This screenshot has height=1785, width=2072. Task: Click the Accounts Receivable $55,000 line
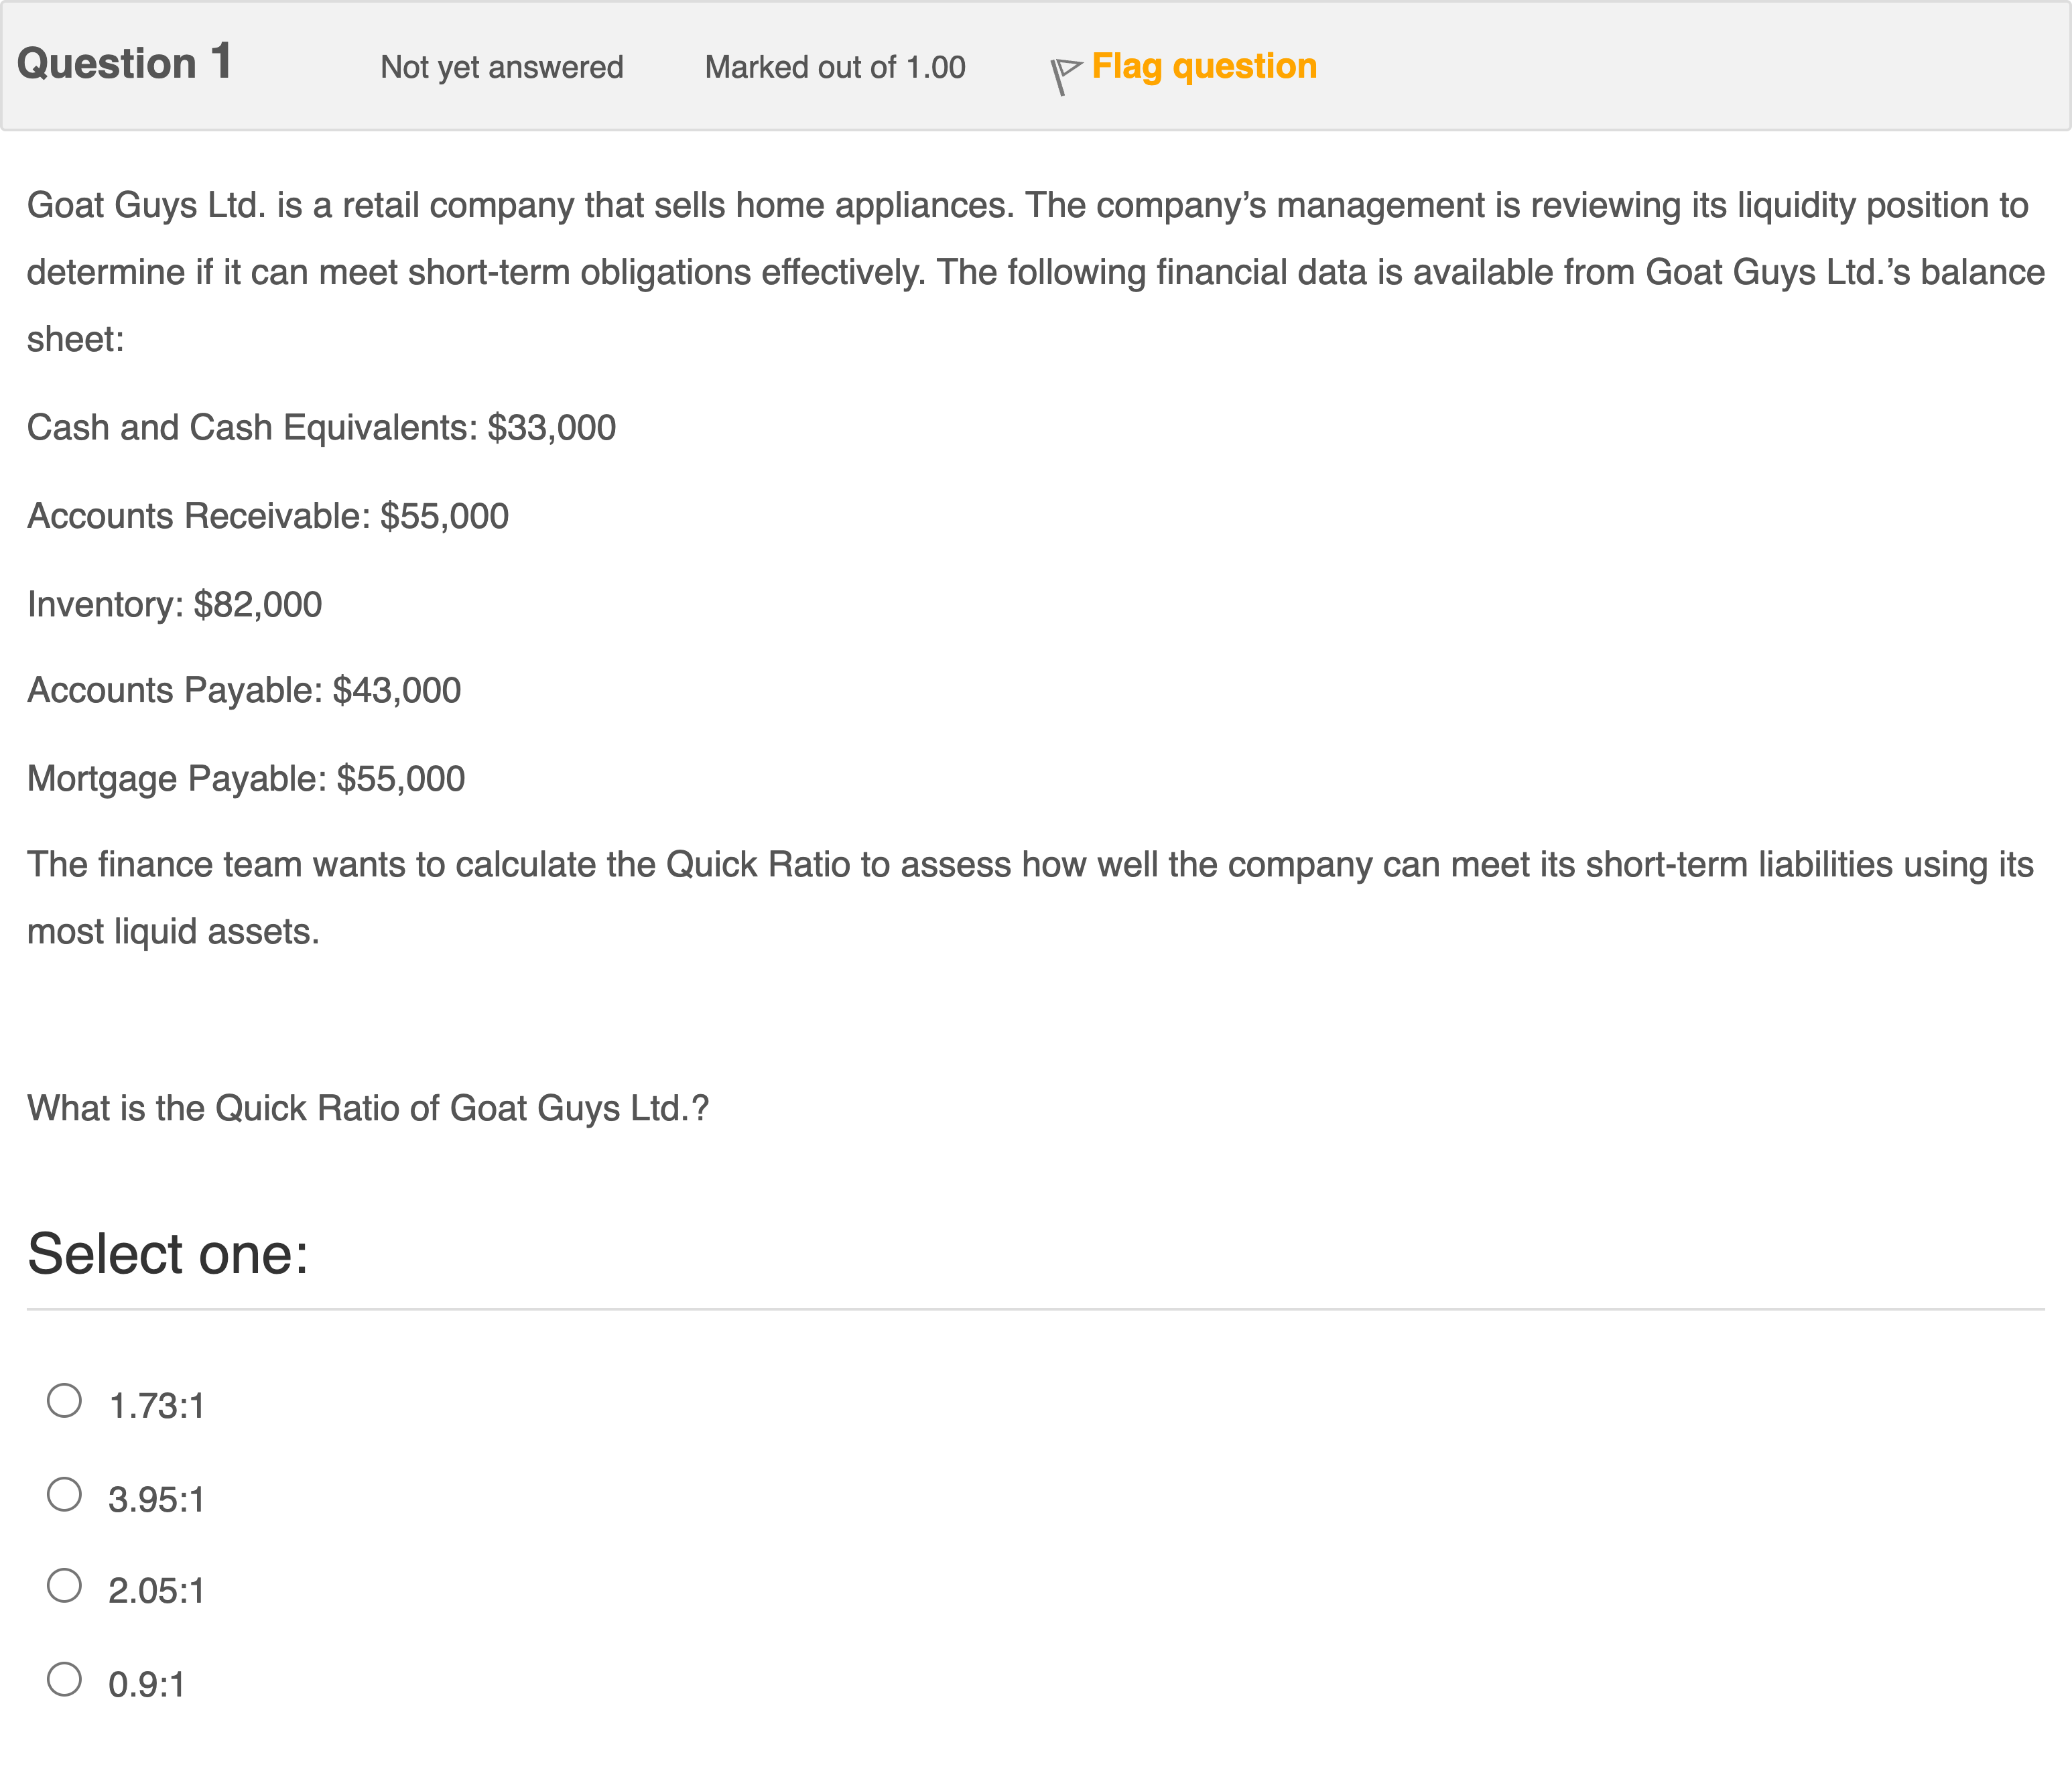click(268, 516)
